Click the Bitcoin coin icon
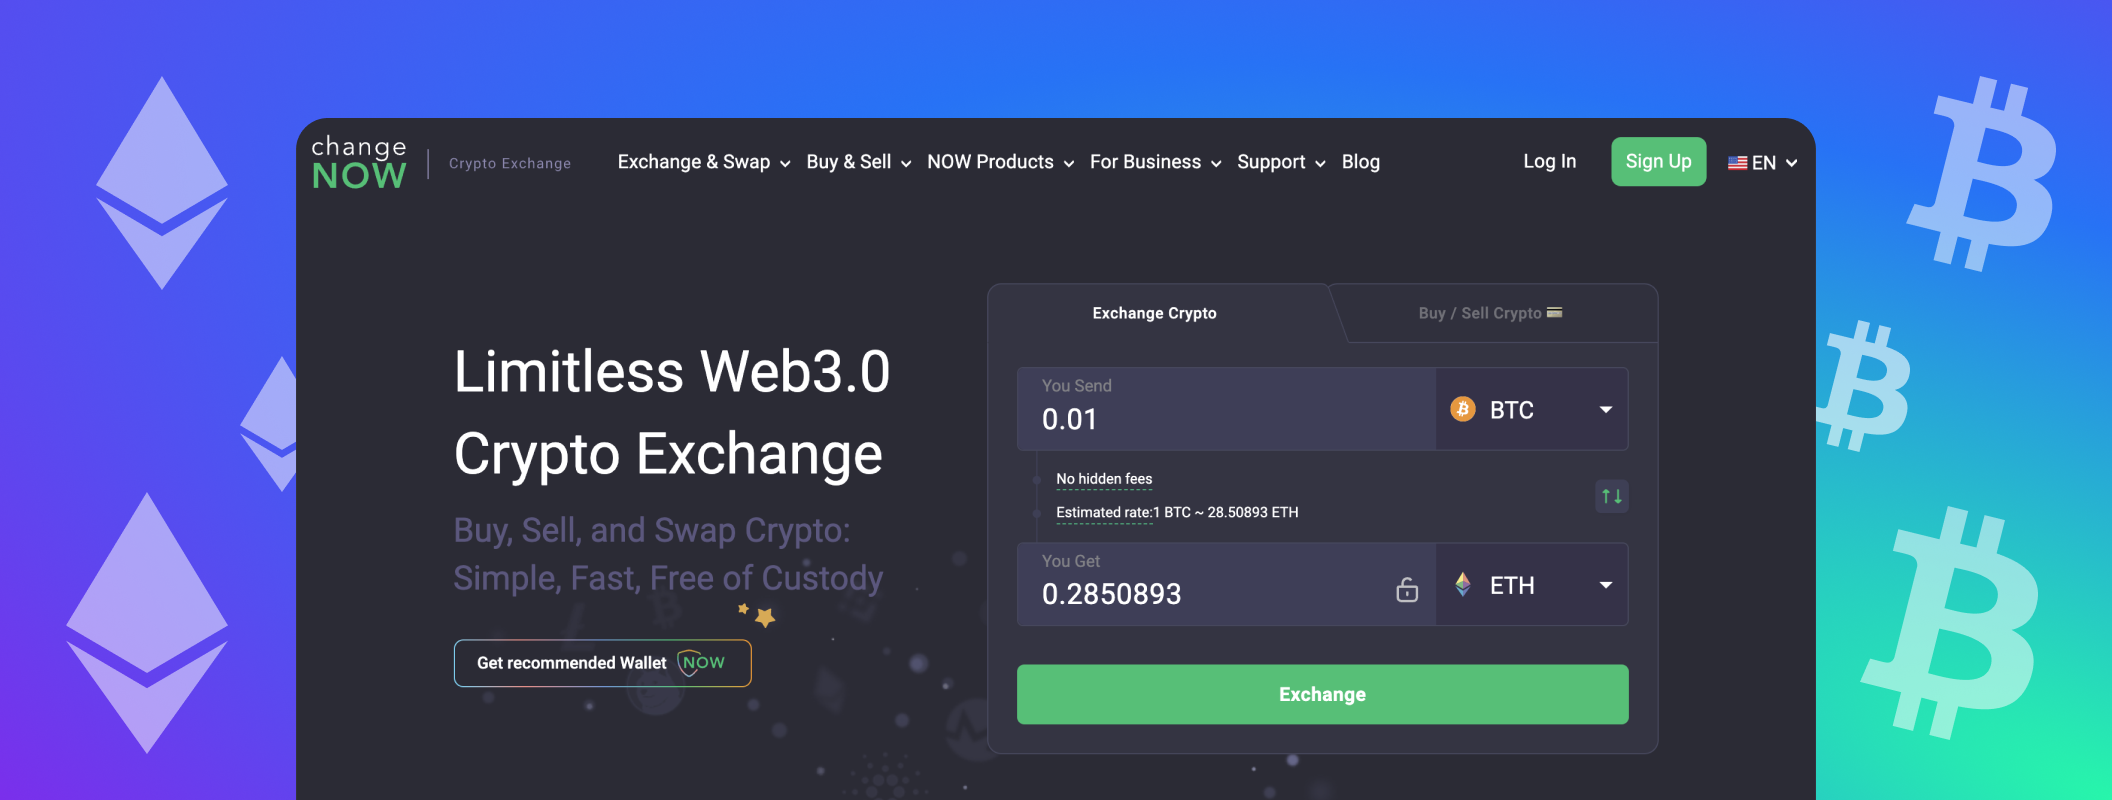 coord(1463,409)
